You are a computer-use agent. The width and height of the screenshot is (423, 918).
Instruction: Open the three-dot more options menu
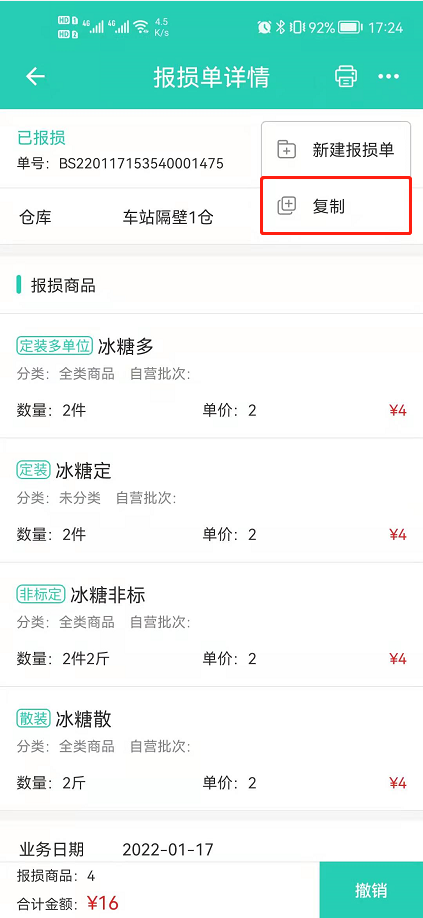pos(388,77)
